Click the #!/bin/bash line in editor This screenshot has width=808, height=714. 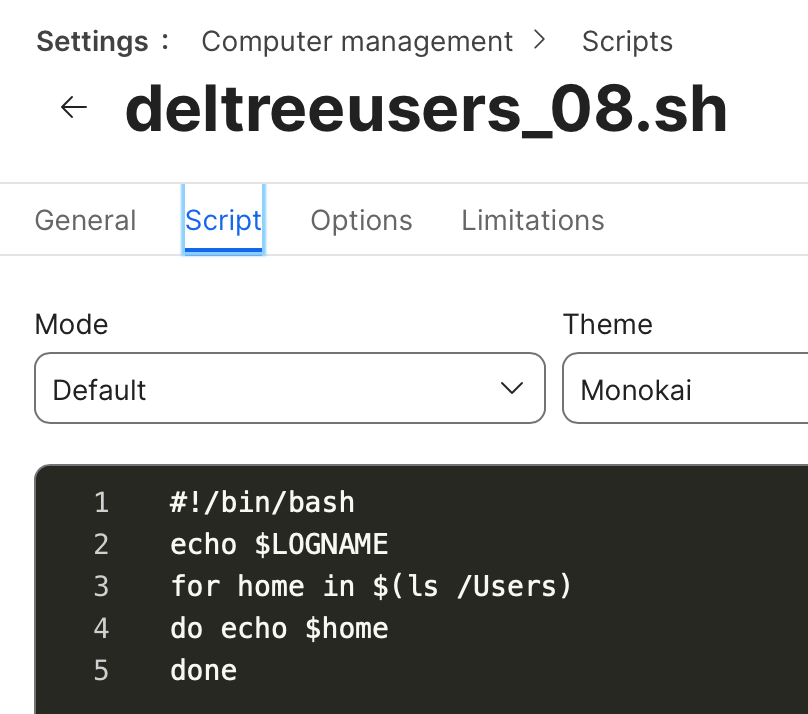coord(262,502)
